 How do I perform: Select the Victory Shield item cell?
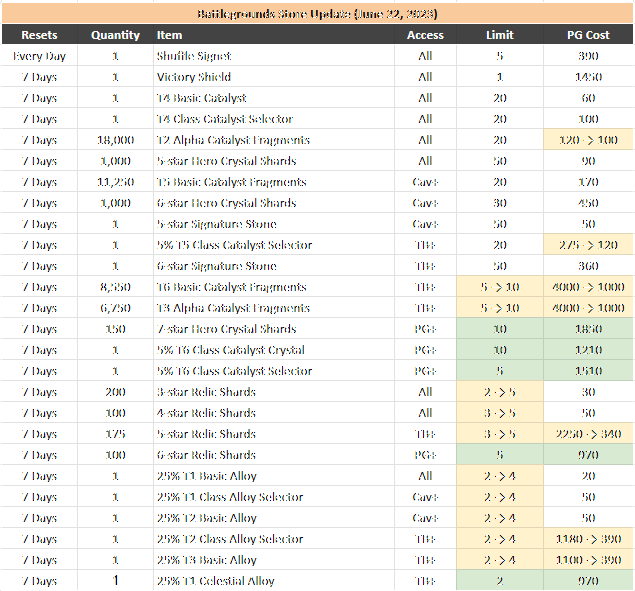pos(274,77)
